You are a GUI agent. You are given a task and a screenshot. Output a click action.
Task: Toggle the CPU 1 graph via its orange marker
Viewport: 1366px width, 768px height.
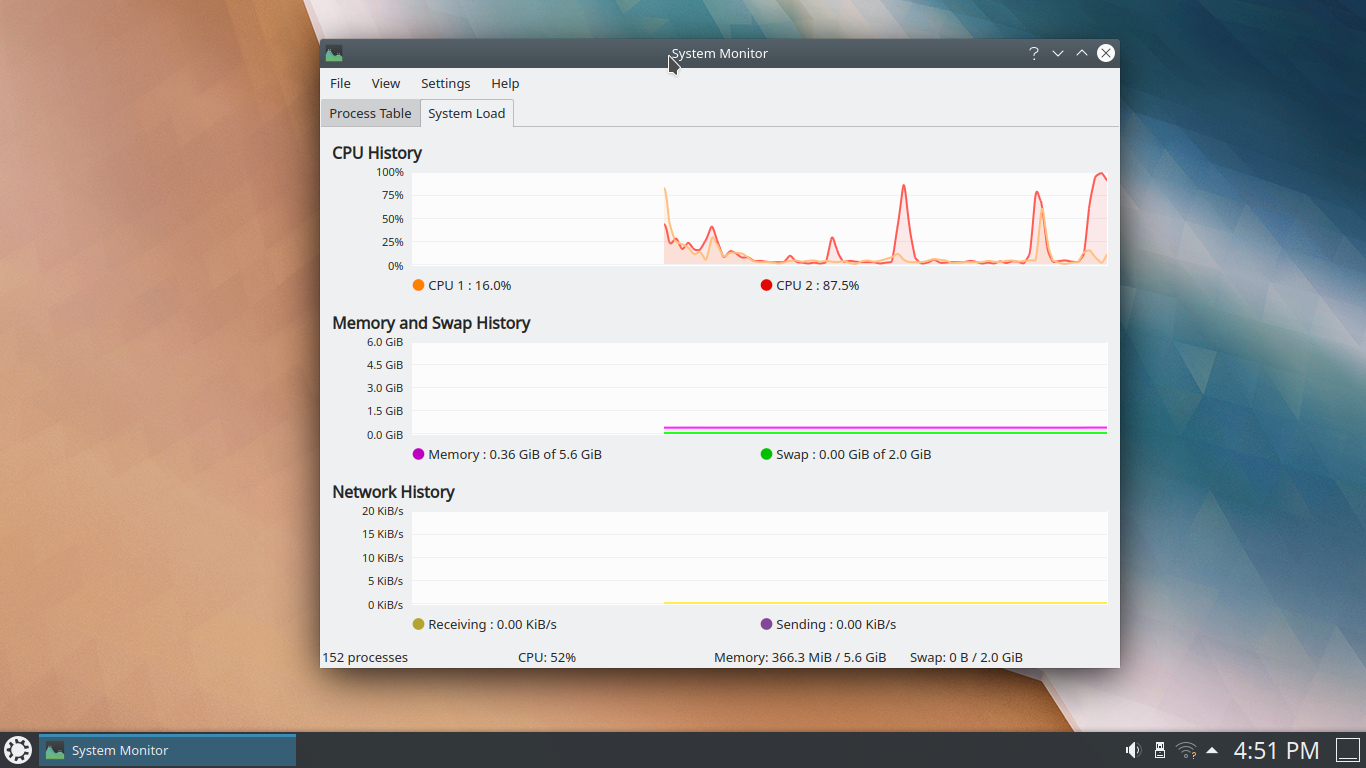tap(418, 285)
